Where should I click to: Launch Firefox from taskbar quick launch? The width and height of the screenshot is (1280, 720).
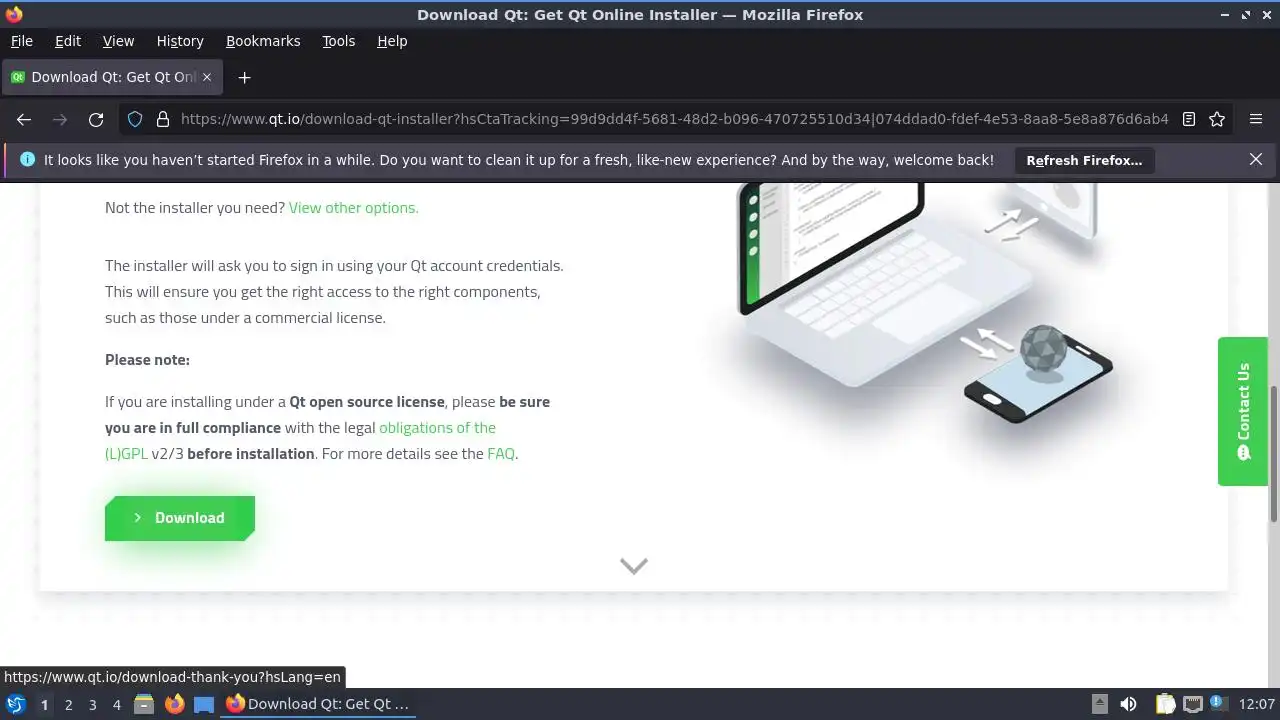click(x=174, y=704)
